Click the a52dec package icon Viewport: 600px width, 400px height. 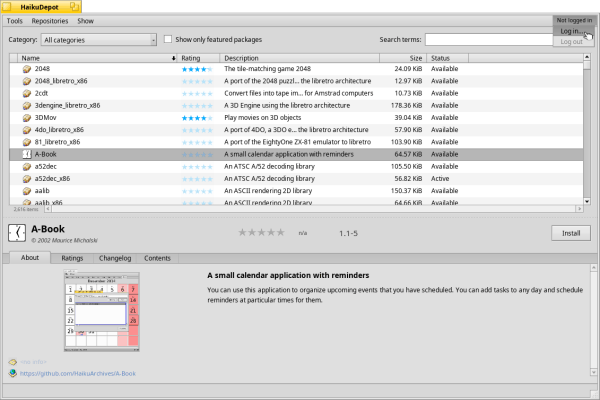point(27,166)
